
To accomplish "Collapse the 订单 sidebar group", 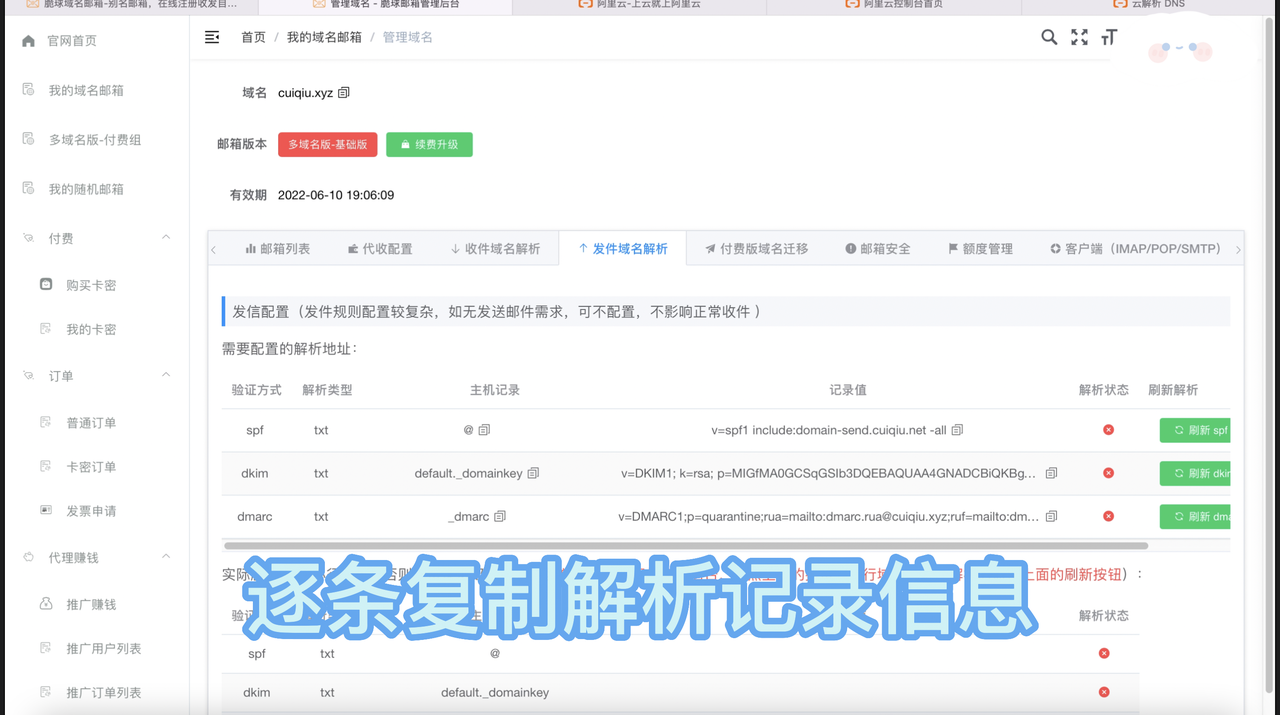I will point(166,376).
